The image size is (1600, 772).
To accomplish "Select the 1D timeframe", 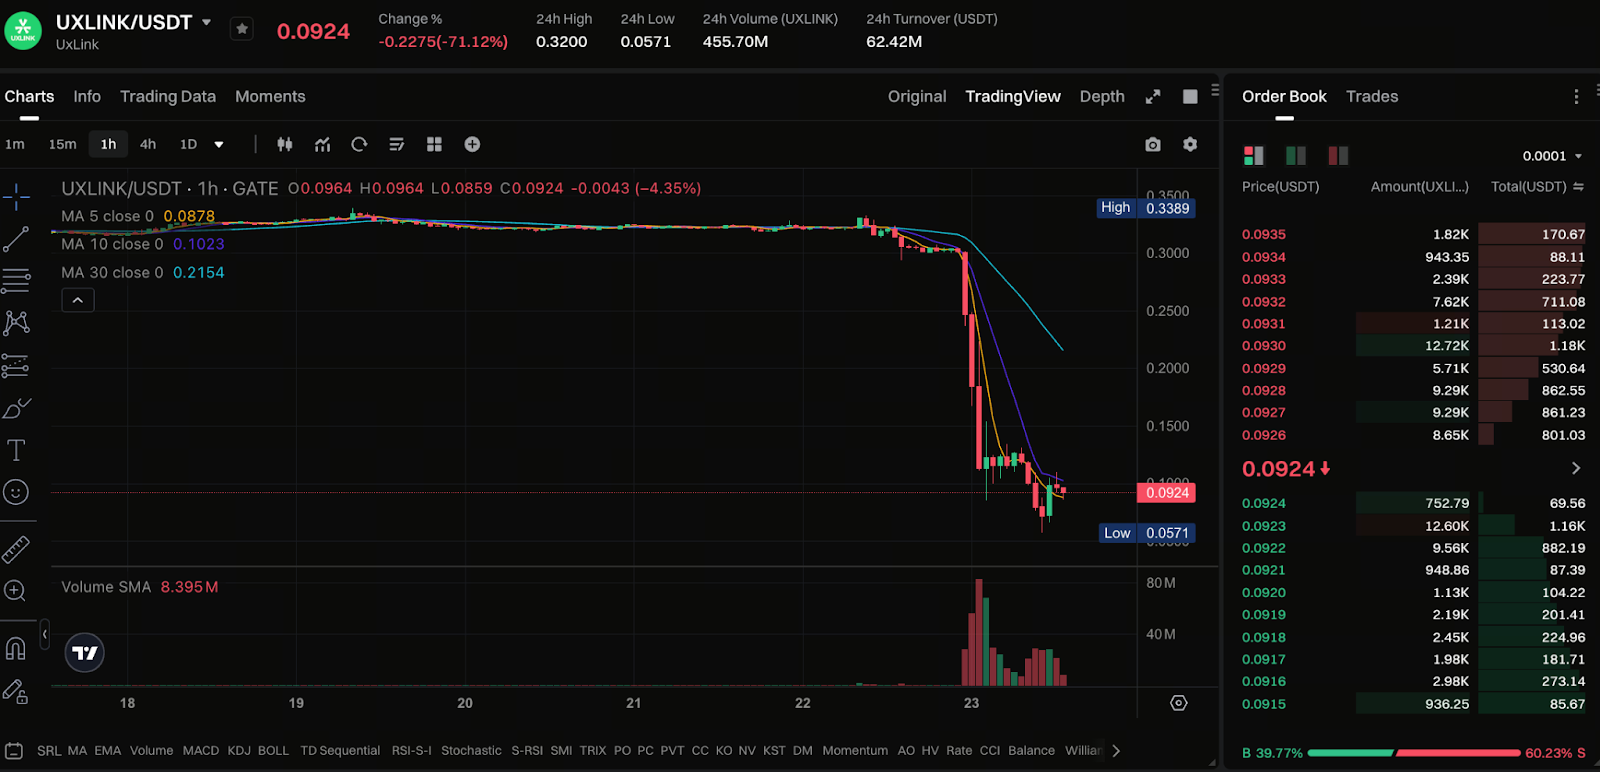I will tap(188, 144).
